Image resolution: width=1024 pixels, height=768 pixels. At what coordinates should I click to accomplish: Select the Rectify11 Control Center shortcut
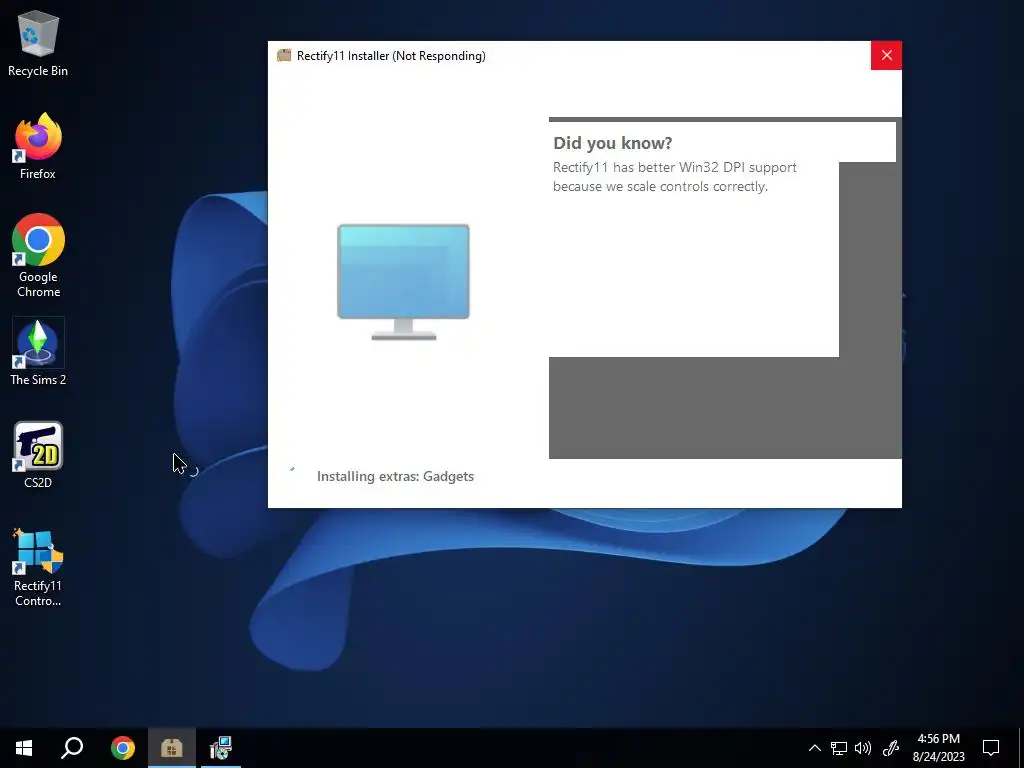38,568
